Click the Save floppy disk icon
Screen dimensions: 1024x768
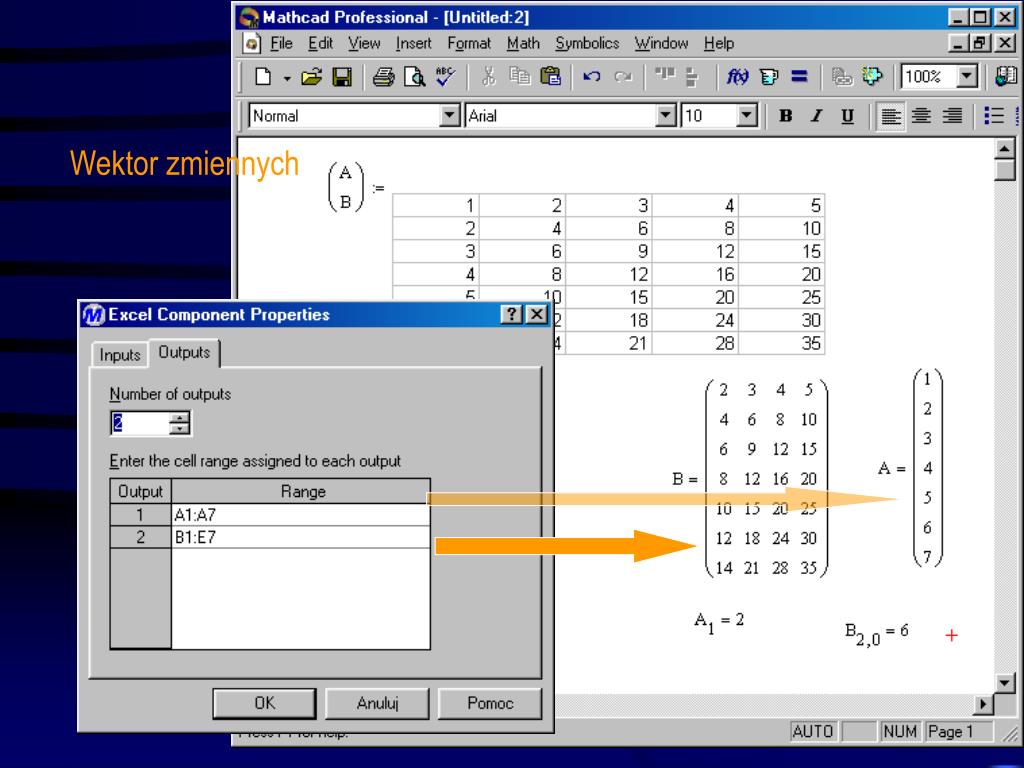click(x=342, y=77)
